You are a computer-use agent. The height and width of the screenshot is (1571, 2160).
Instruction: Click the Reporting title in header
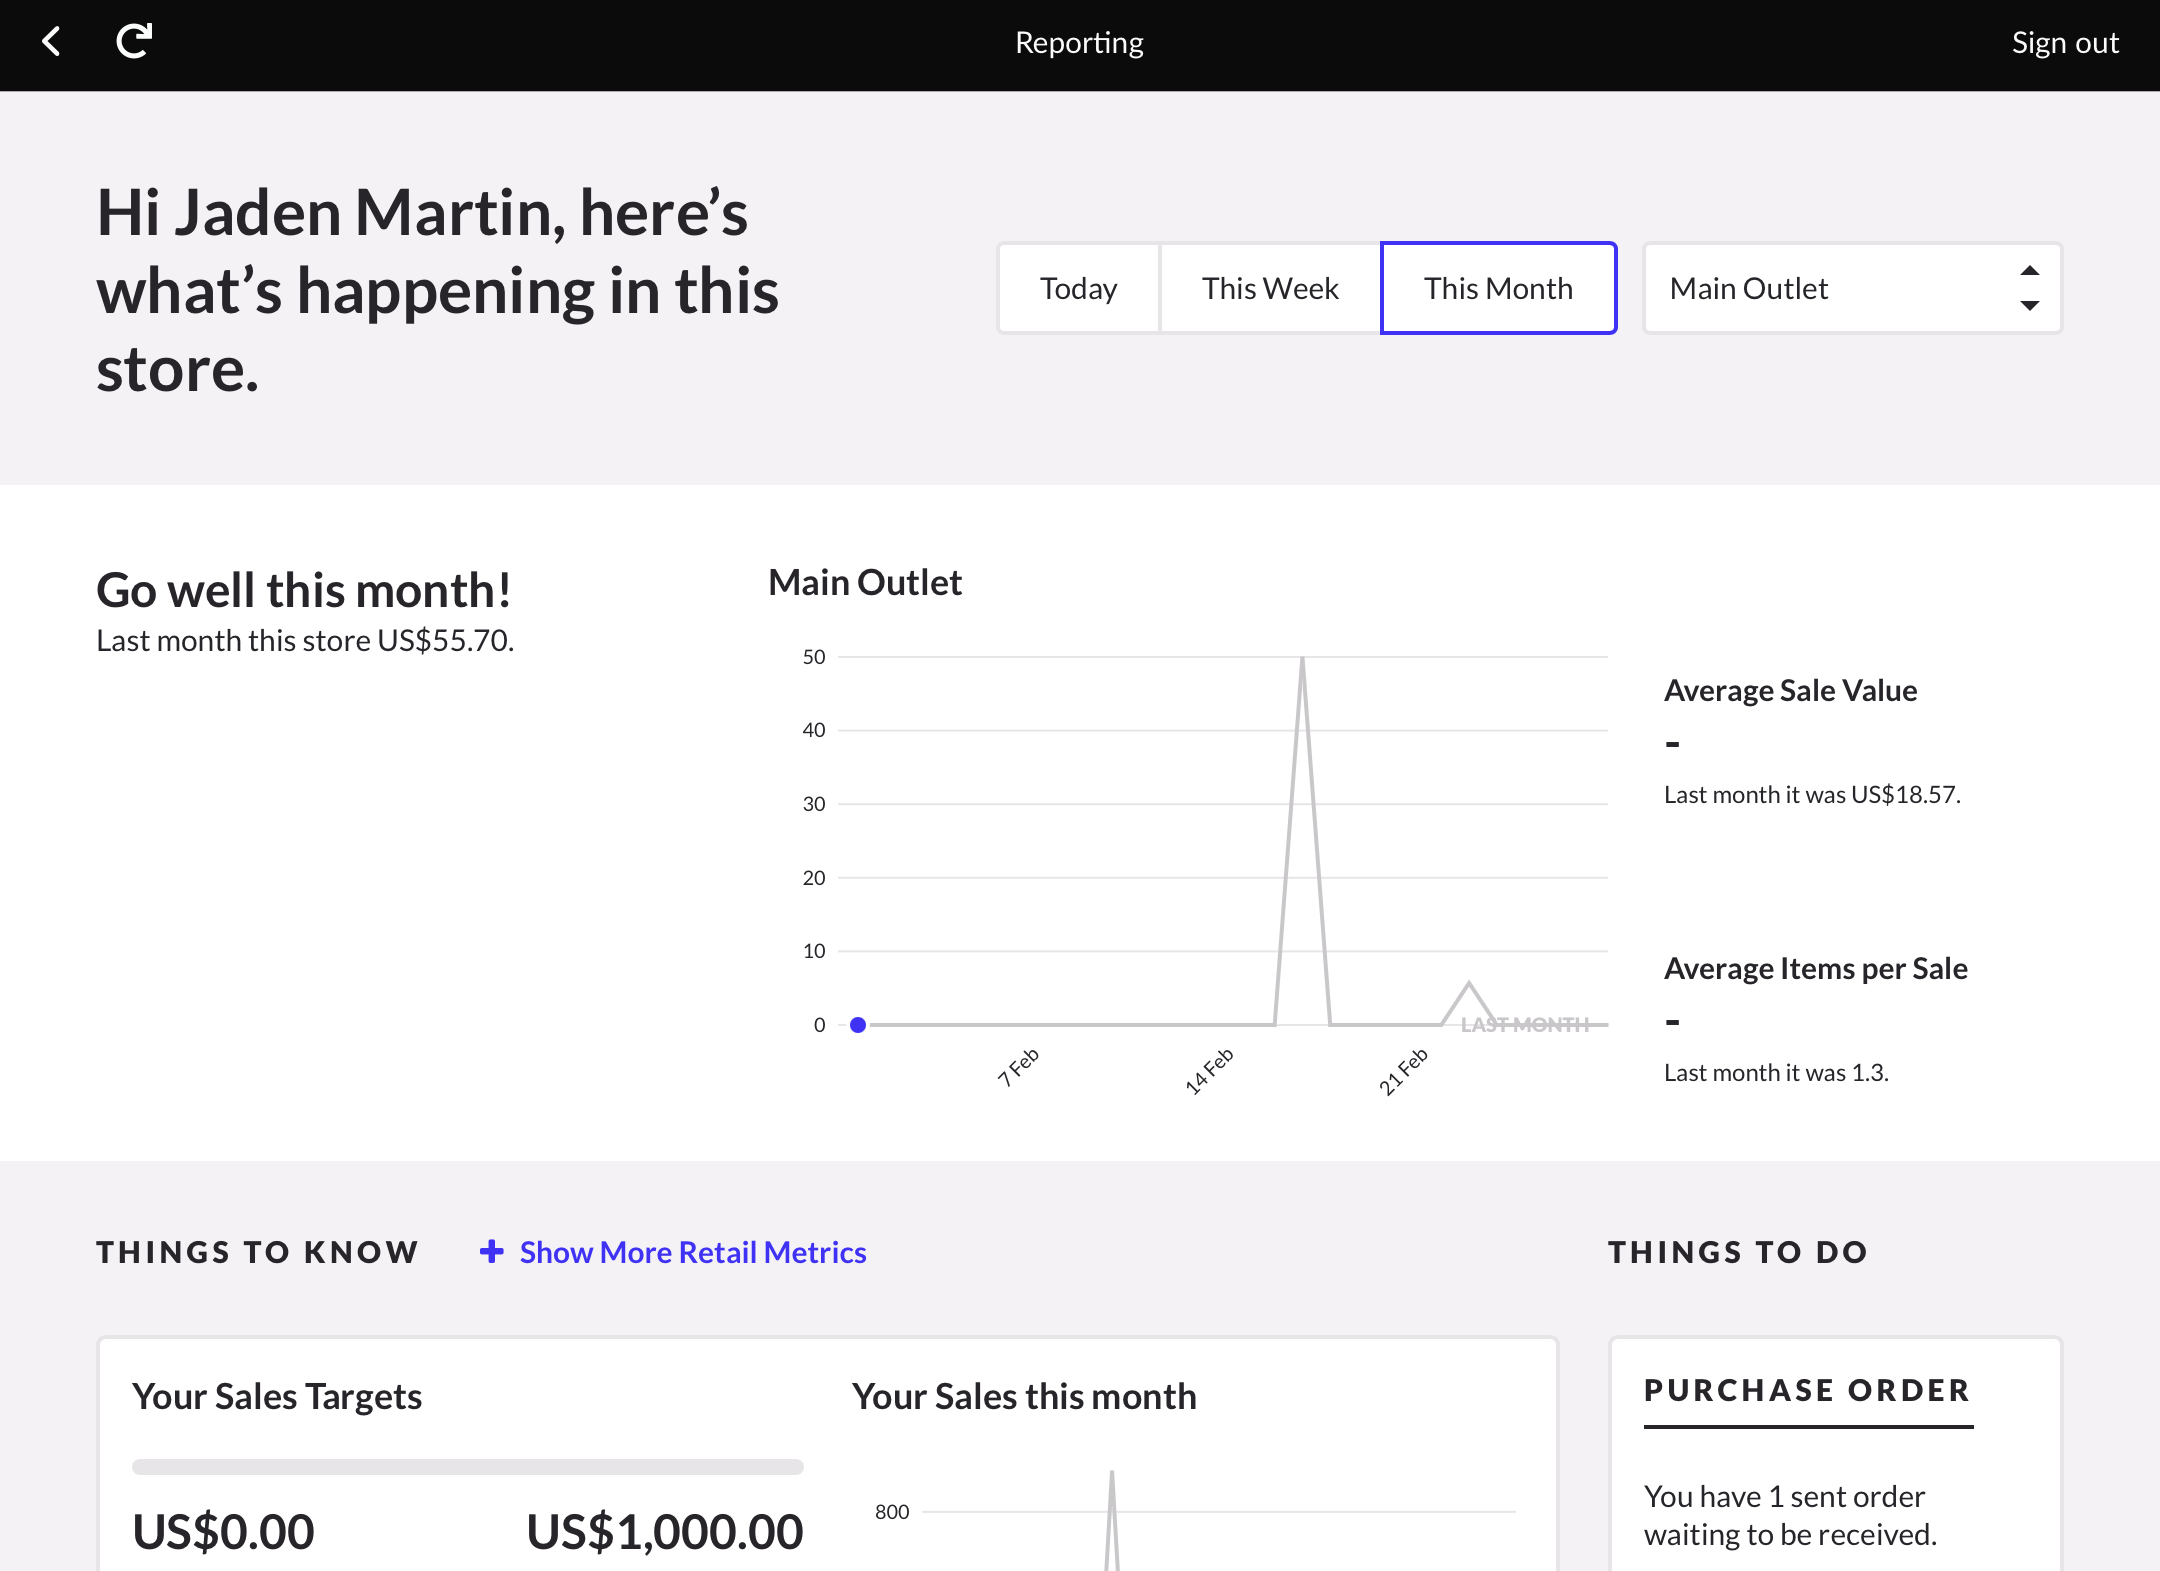point(1079,43)
